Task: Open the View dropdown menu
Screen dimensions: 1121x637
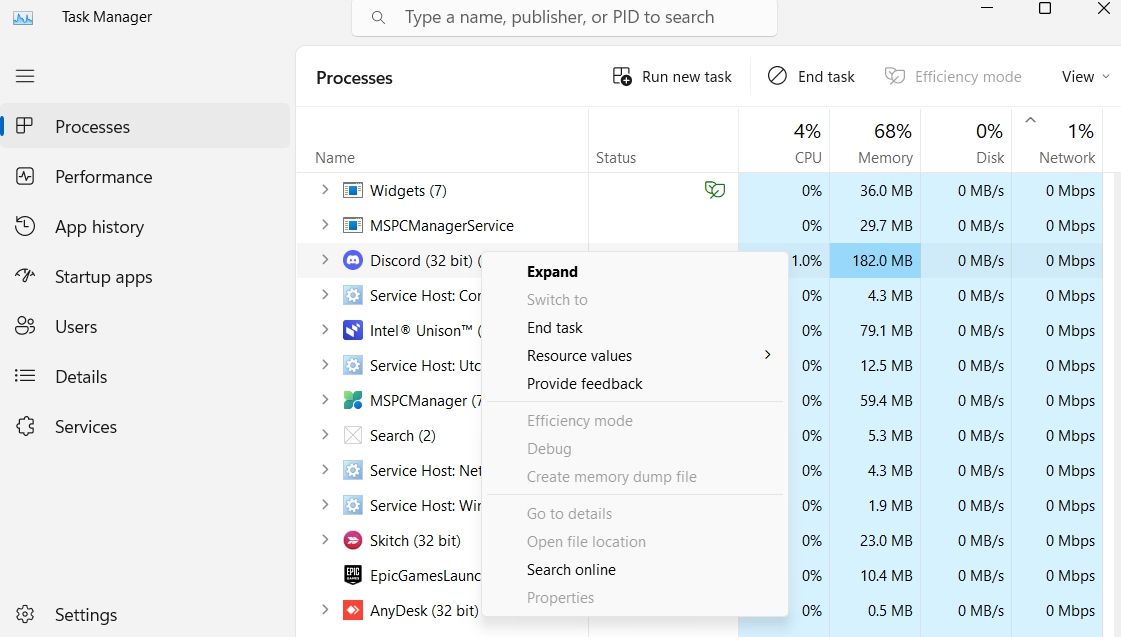Action: pos(1085,76)
